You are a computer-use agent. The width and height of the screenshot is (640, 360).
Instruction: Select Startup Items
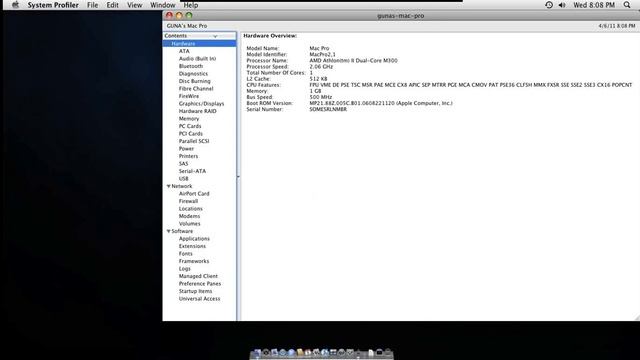point(195,291)
